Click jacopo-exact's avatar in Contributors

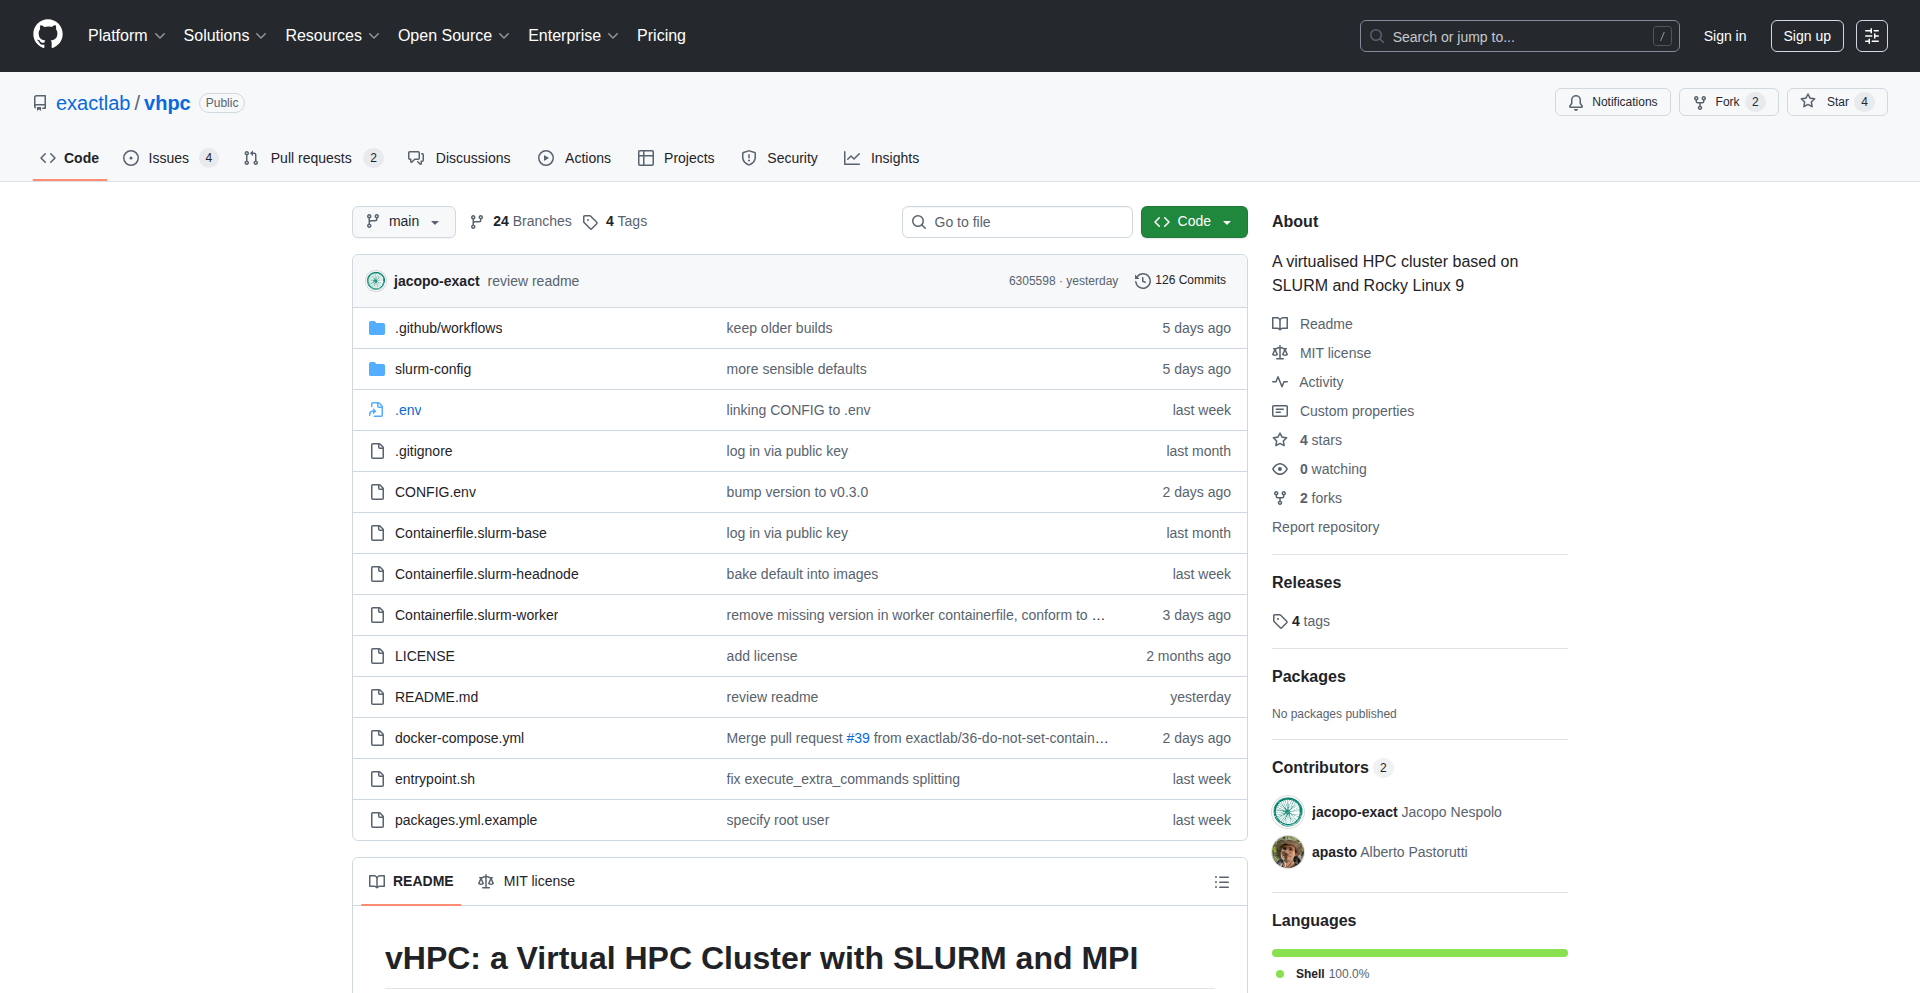(x=1288, y=811)
